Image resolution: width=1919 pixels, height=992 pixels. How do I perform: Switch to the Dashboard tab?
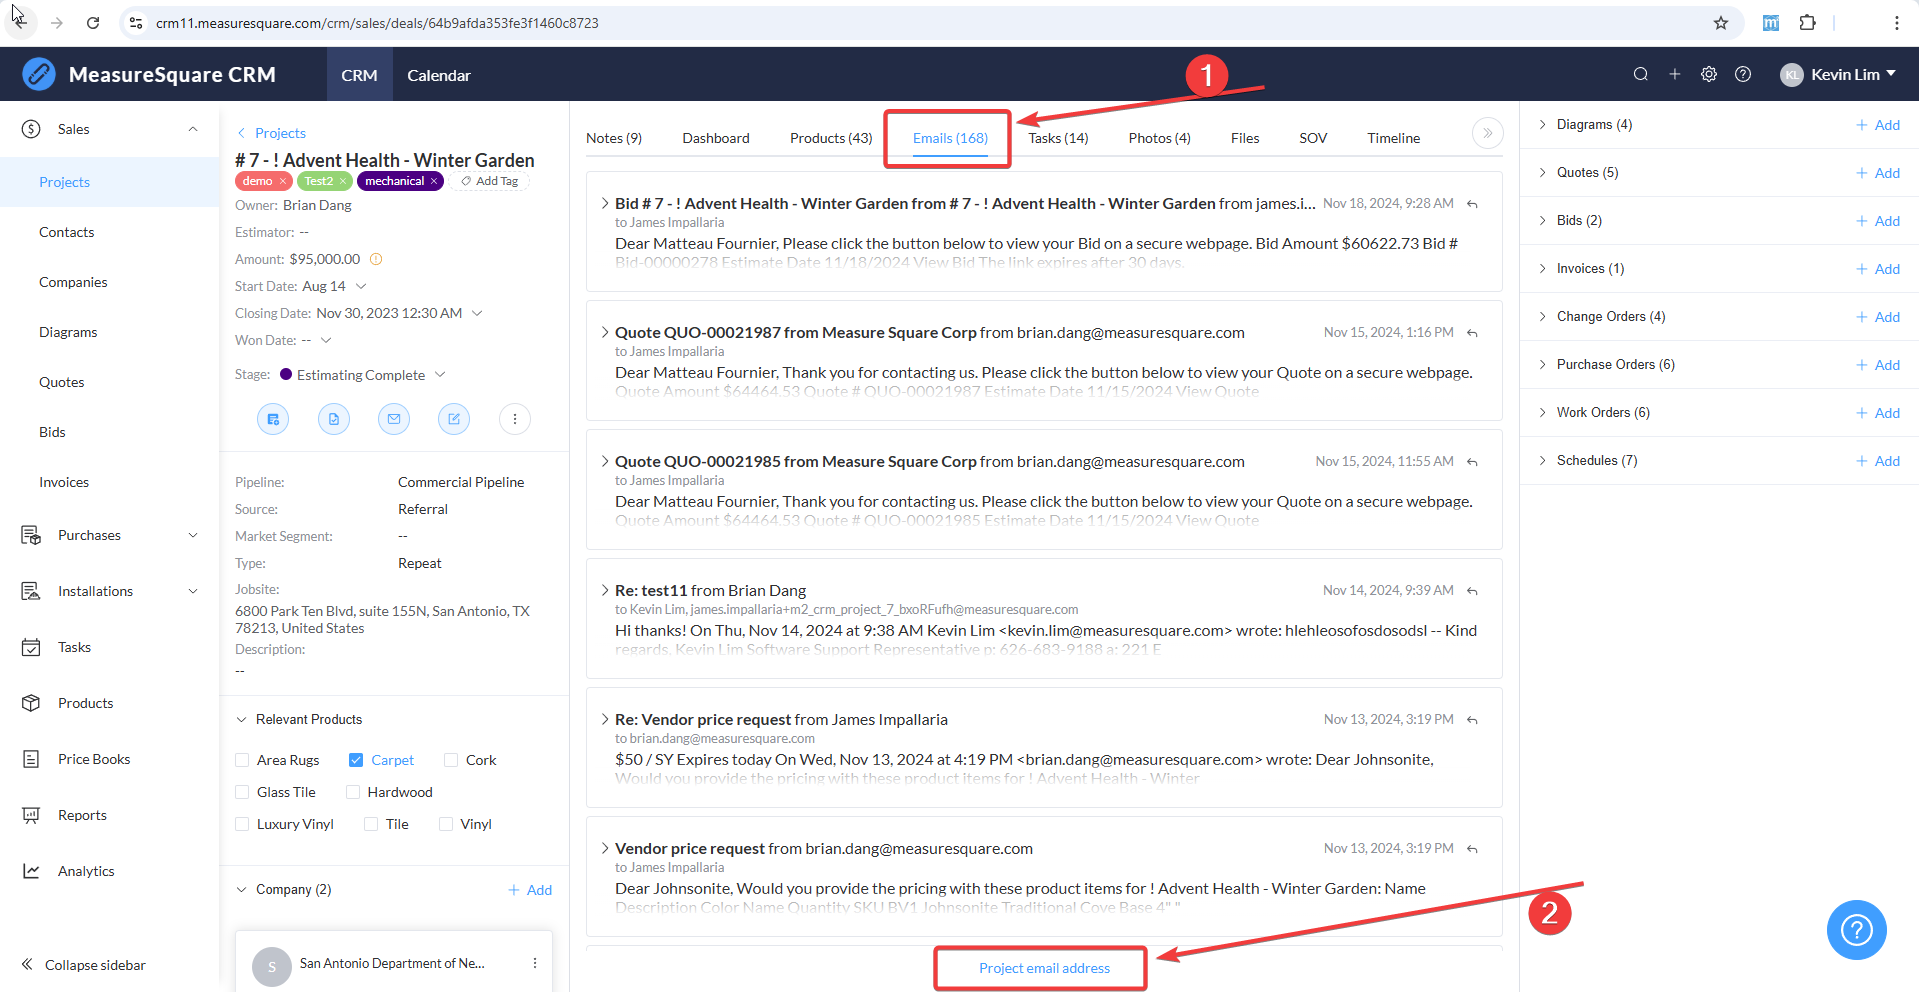pos(716,138)
